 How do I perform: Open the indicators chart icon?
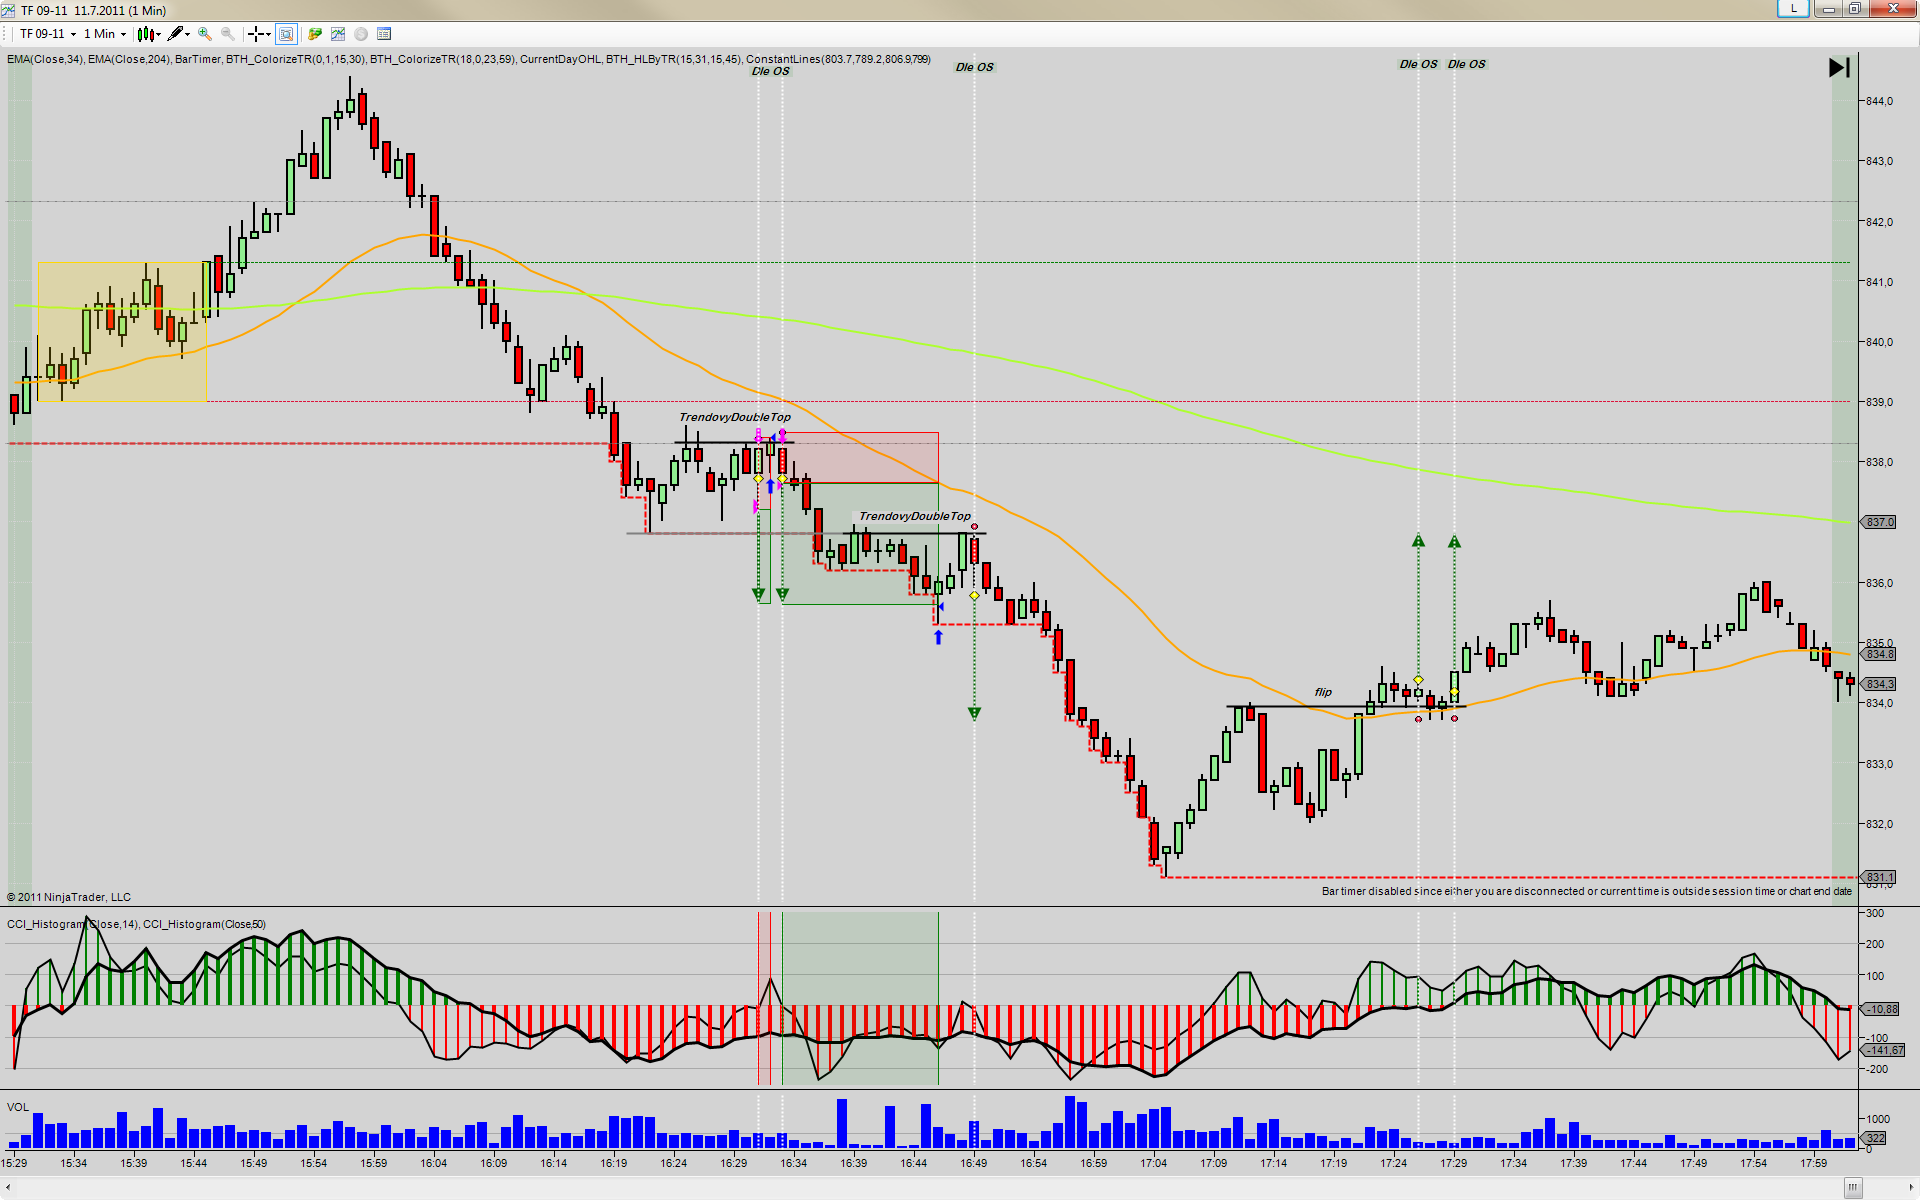[x=338, y=34]
